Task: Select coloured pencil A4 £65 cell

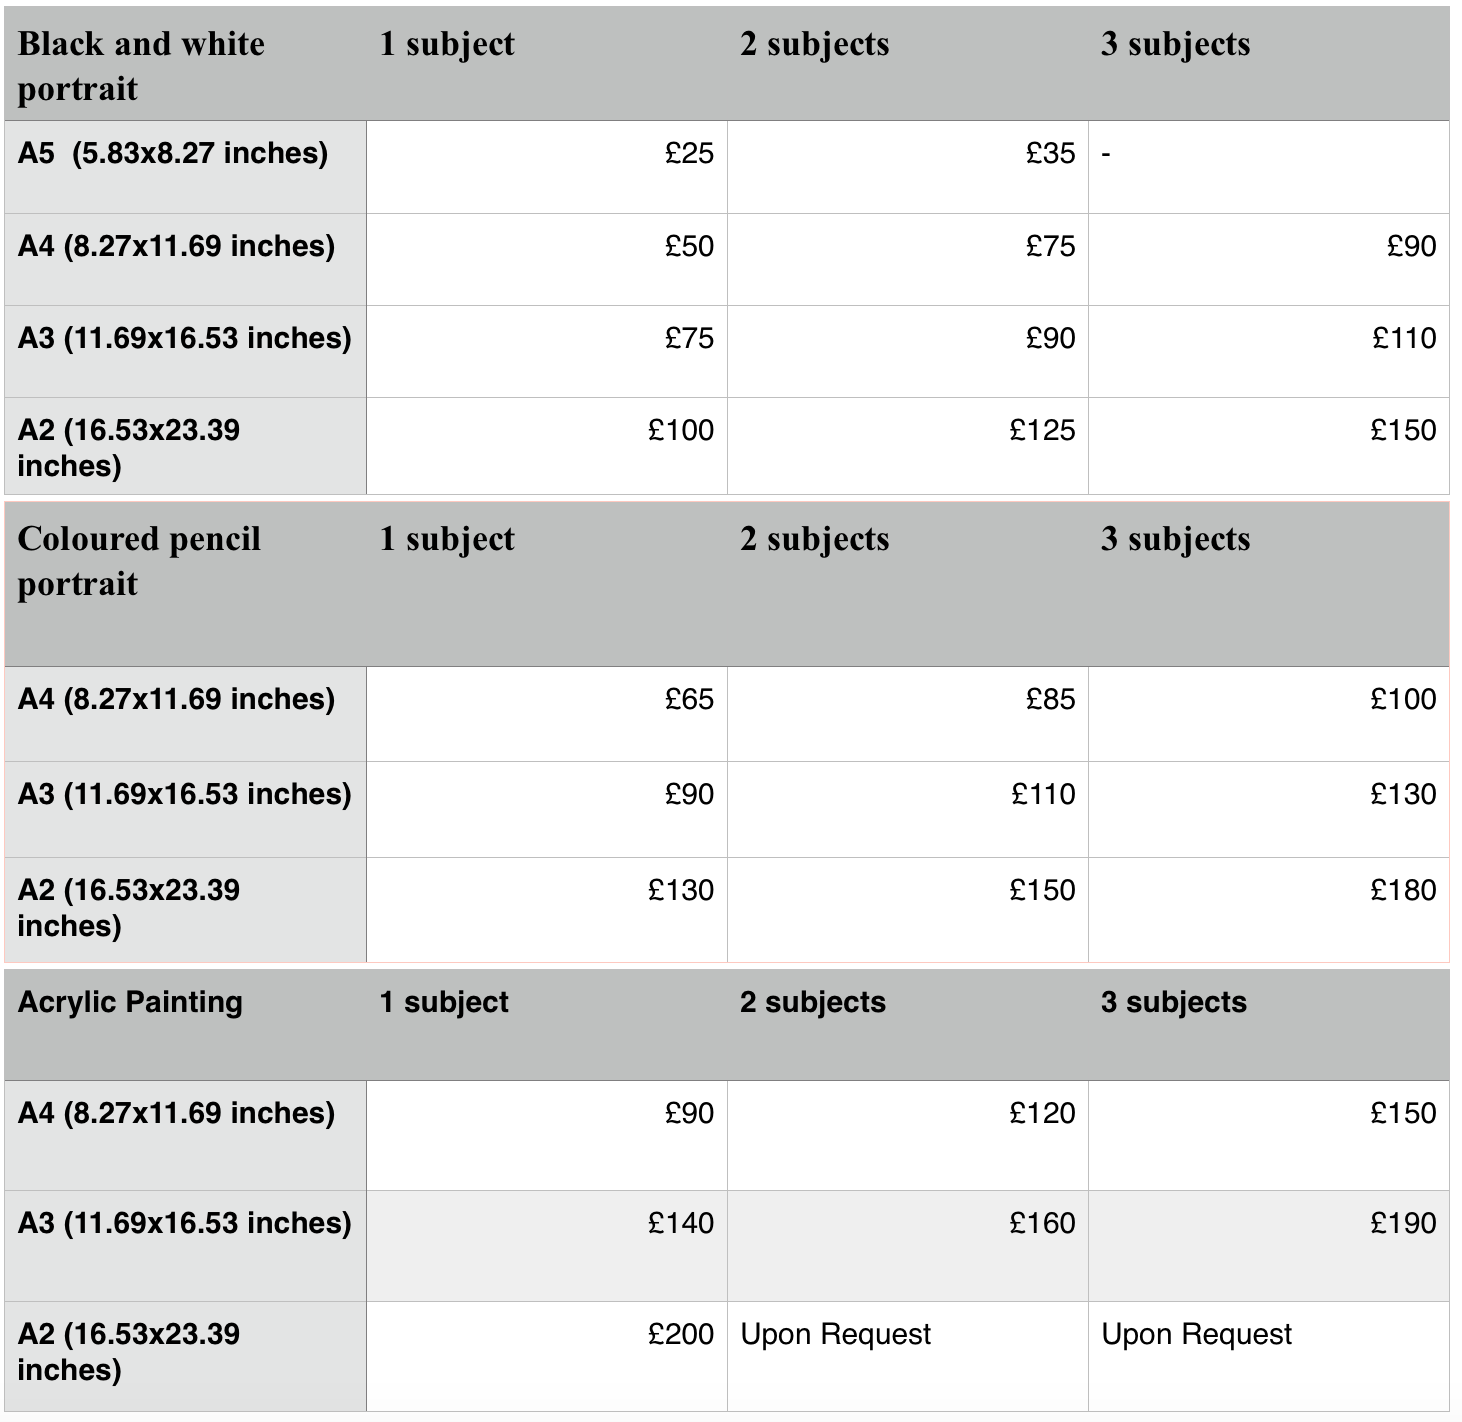Action: click(x=689, y=699)
